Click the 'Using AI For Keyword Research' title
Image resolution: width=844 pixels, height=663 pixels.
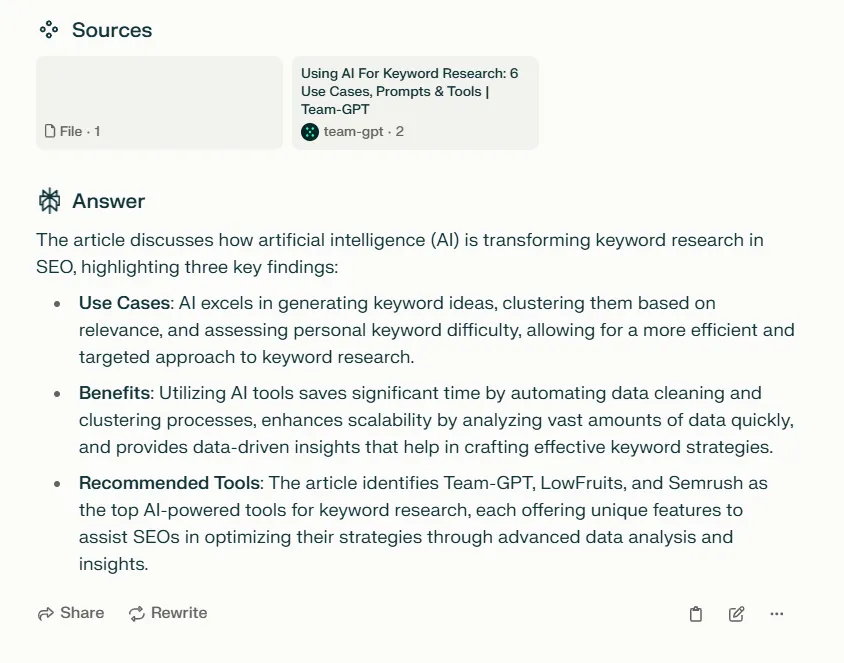point(409,91)
